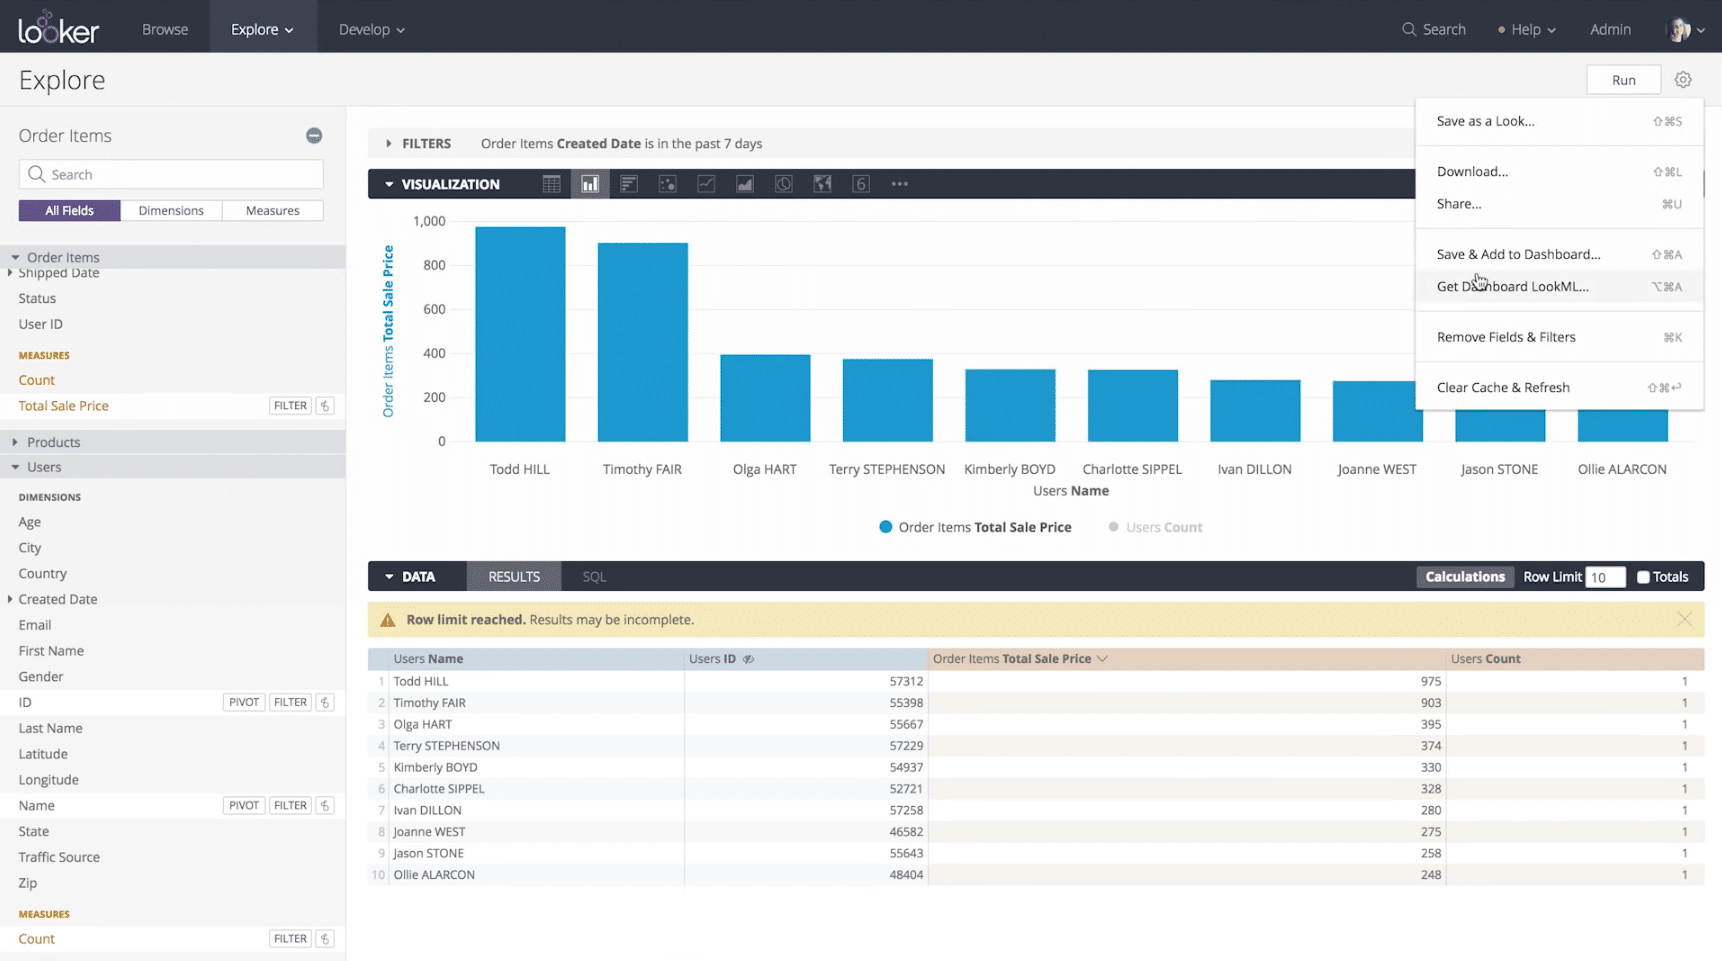Switch to scatterplot visualization
The height and width of the screenshot is (961, 1722).
click(667, 184)
